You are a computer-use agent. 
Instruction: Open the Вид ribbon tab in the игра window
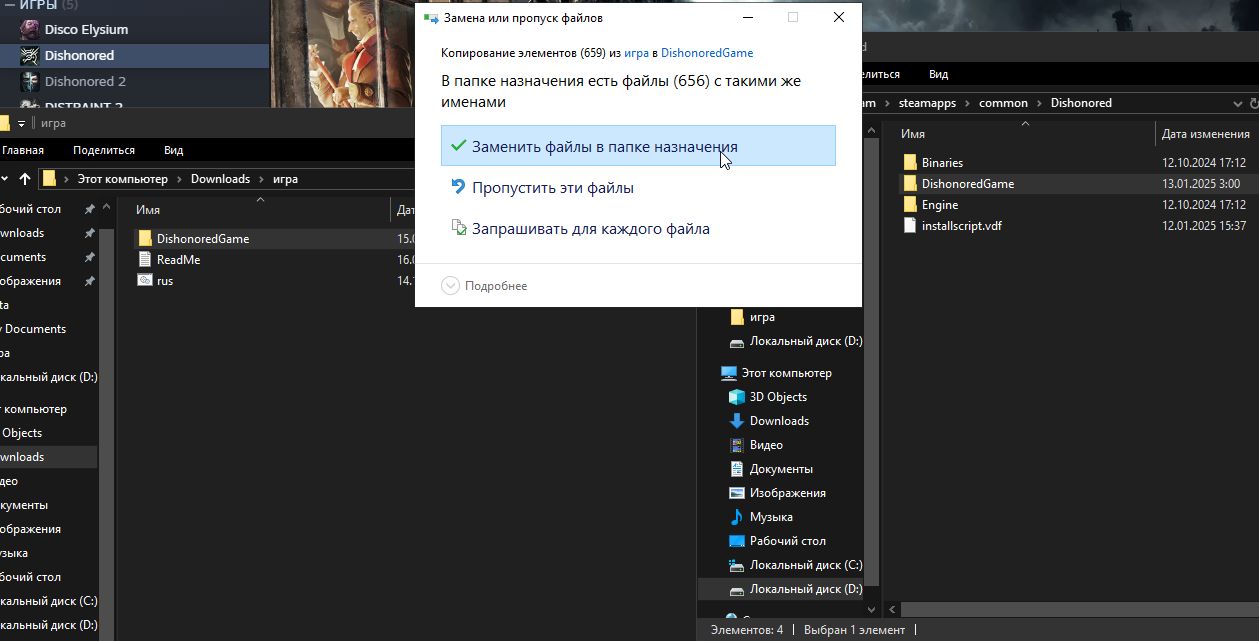click(x=174, y=150)
